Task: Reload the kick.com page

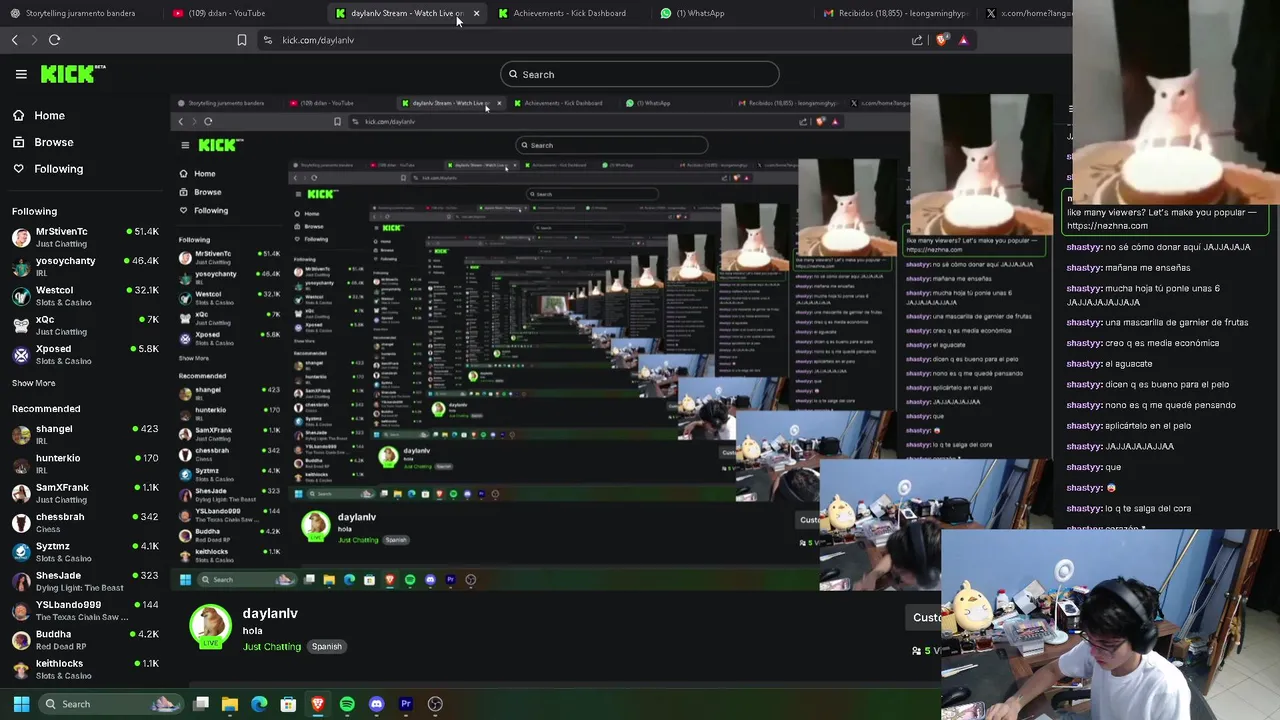Action: [x=55, y=40]
